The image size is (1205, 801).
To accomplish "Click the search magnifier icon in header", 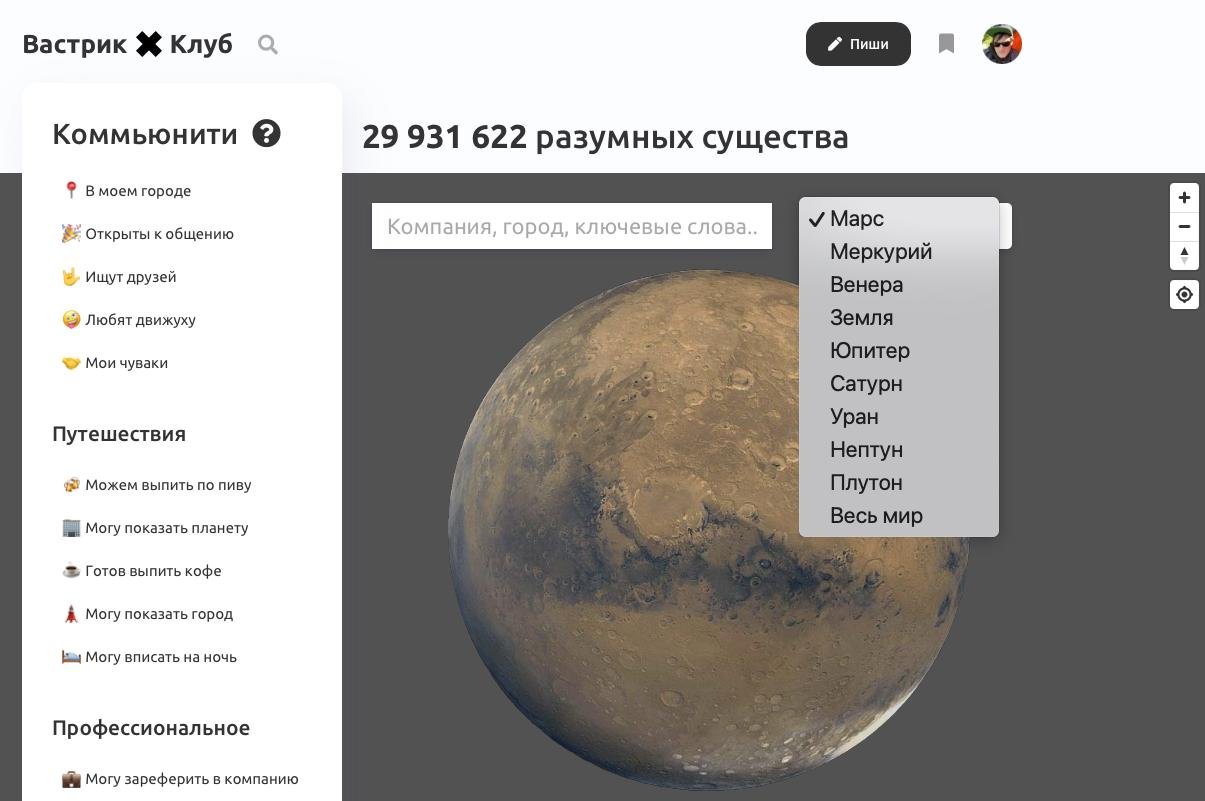I will click(267, 45).
